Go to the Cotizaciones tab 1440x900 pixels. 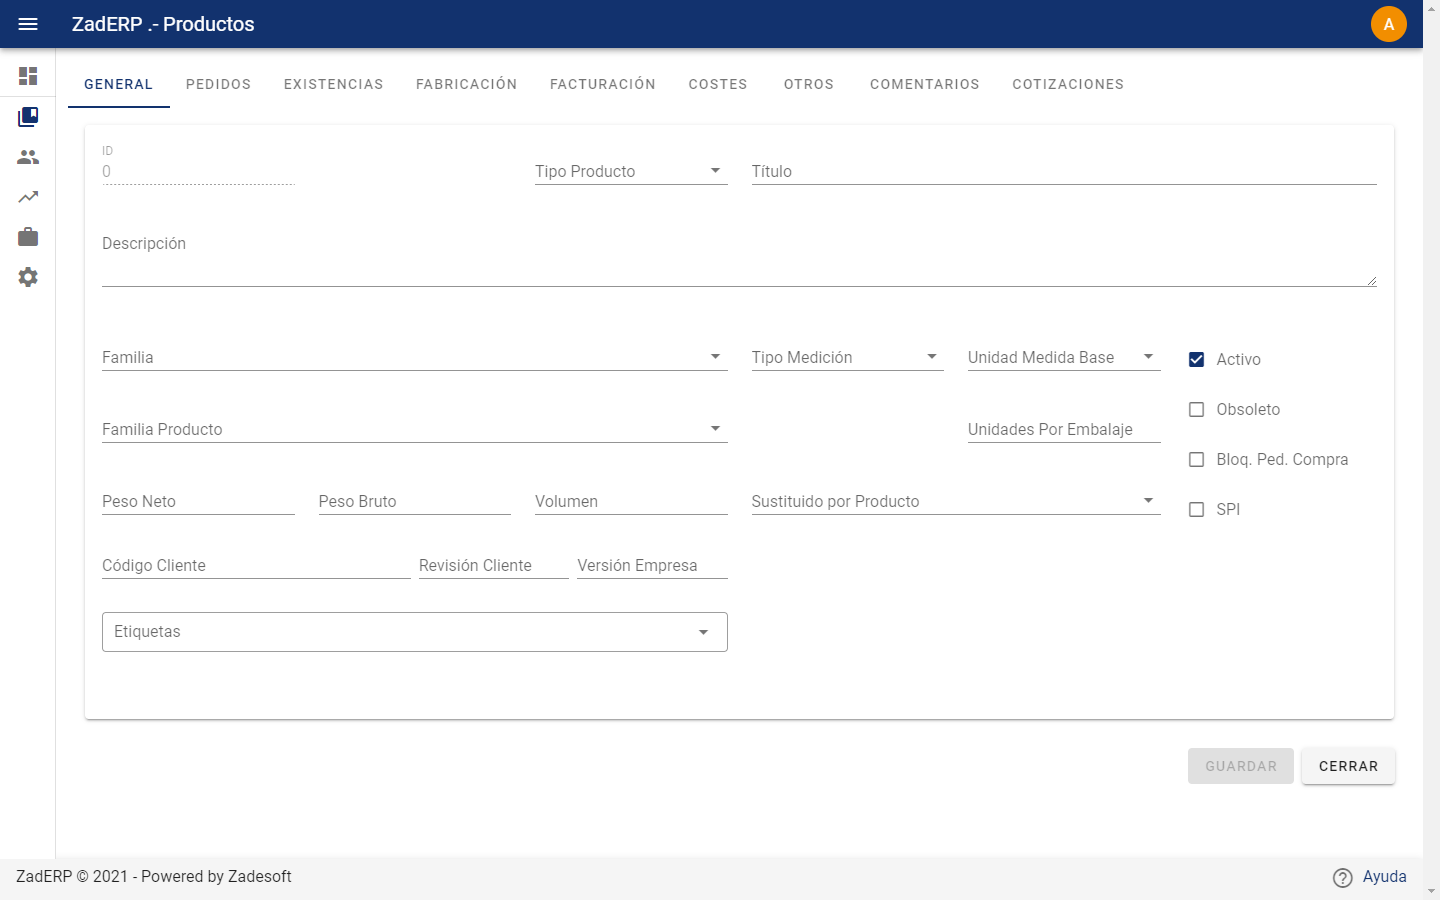1068,84
